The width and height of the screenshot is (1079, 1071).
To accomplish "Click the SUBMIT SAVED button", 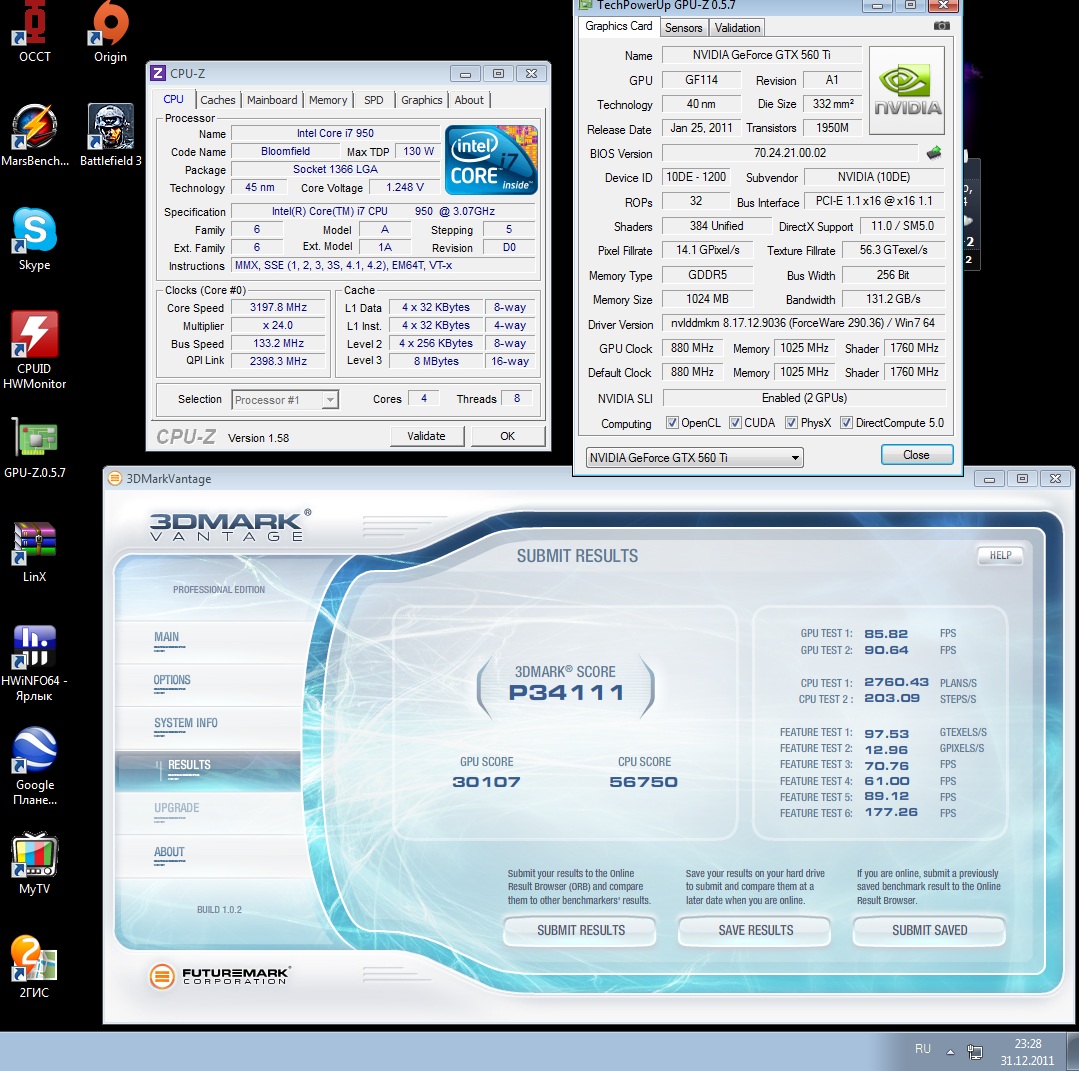I will [929, 931].
